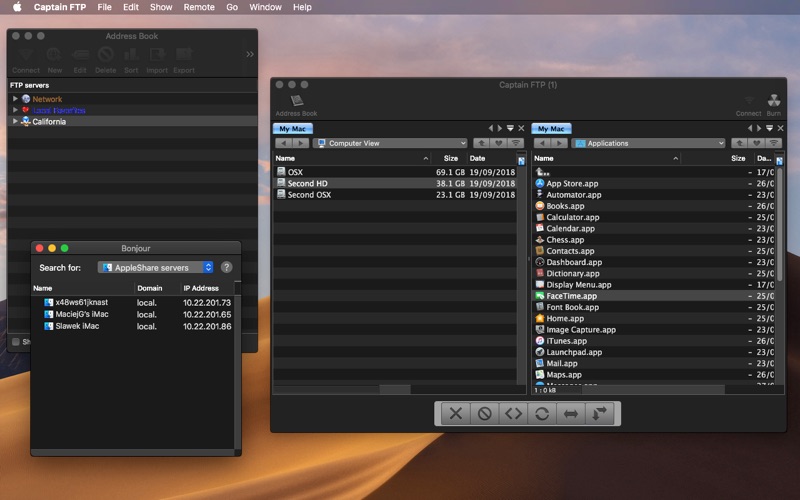
Task: Click the wifi button in left pane
Action: [516, 143]
